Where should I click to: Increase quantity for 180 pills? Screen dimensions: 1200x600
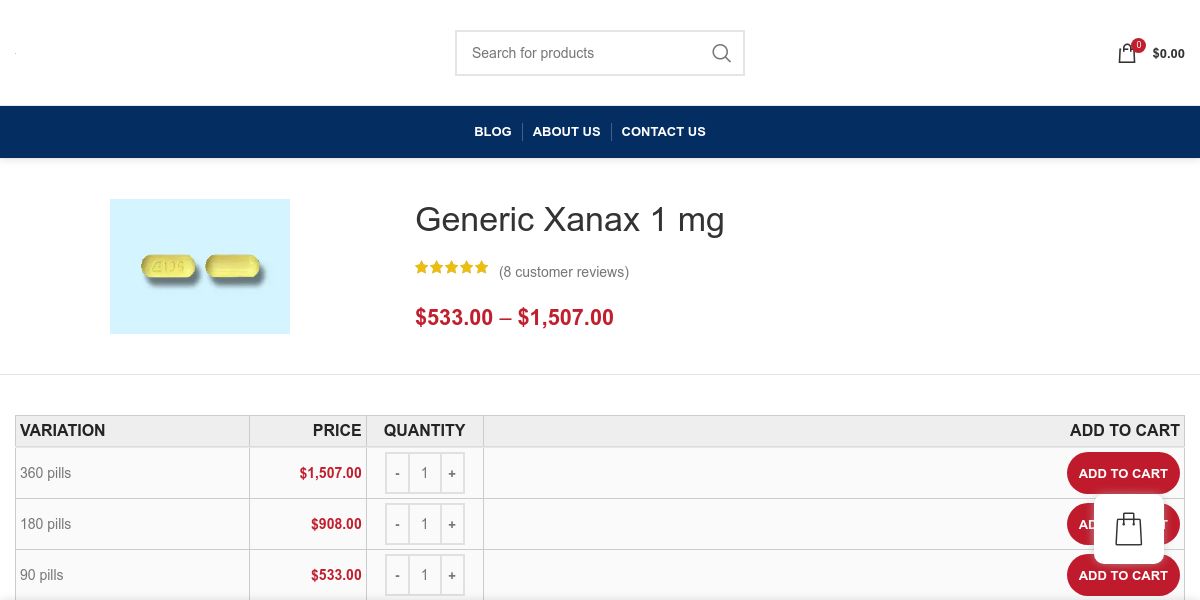pyautogui.click(x=452, y=524)
